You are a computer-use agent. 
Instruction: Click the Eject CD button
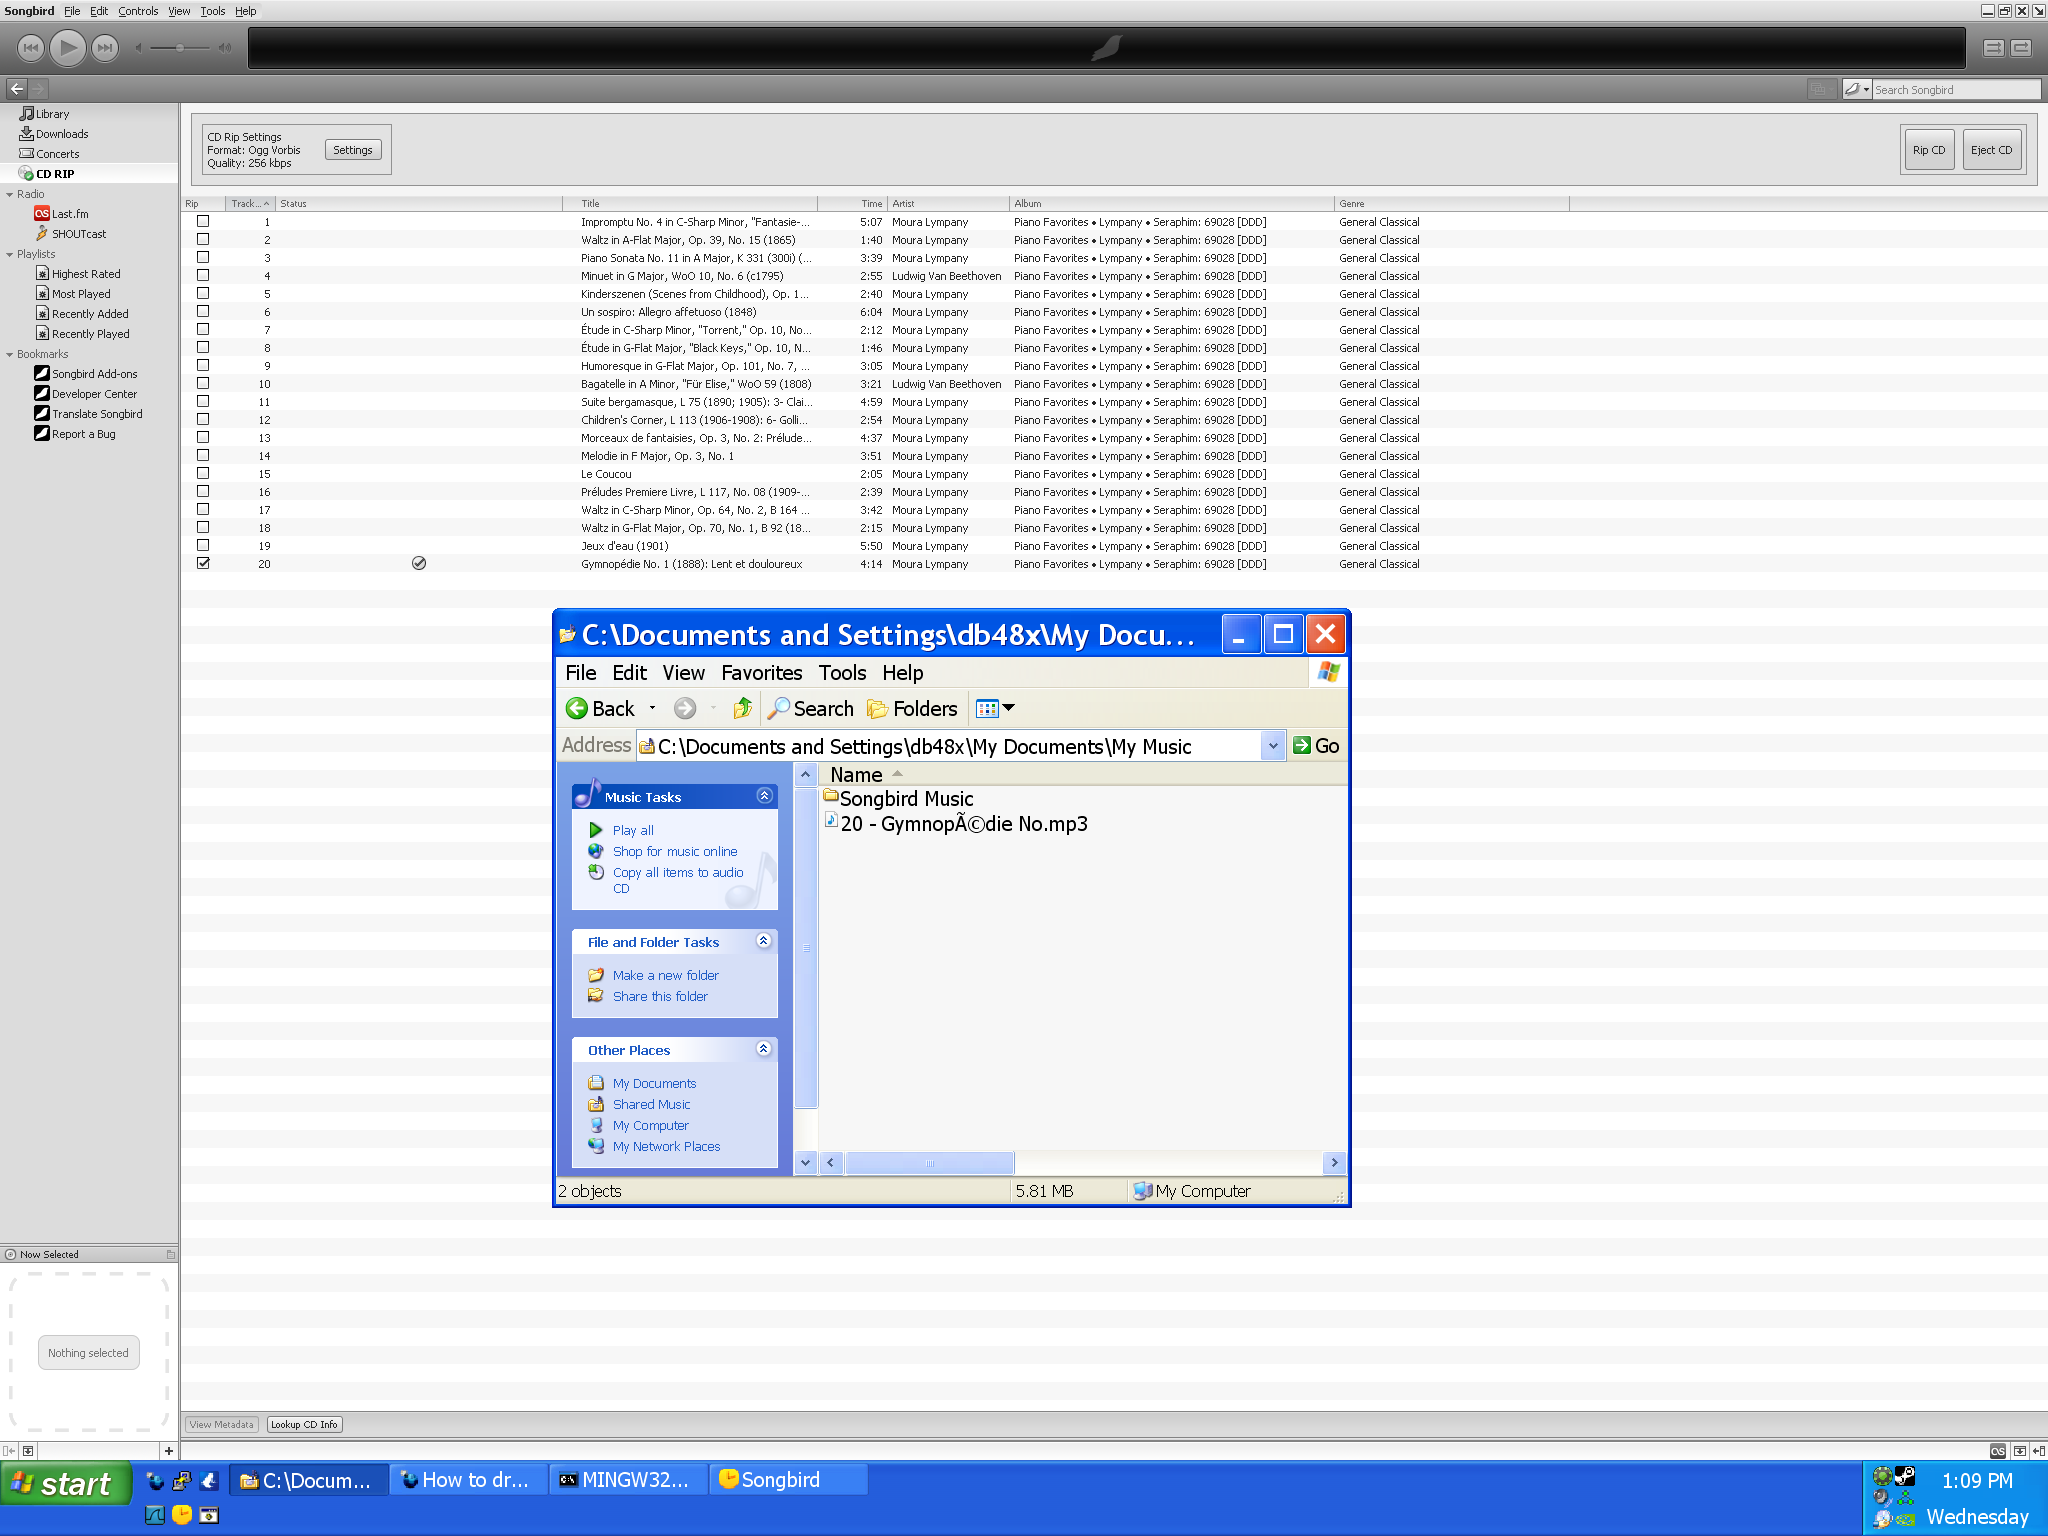point(1992,150)
